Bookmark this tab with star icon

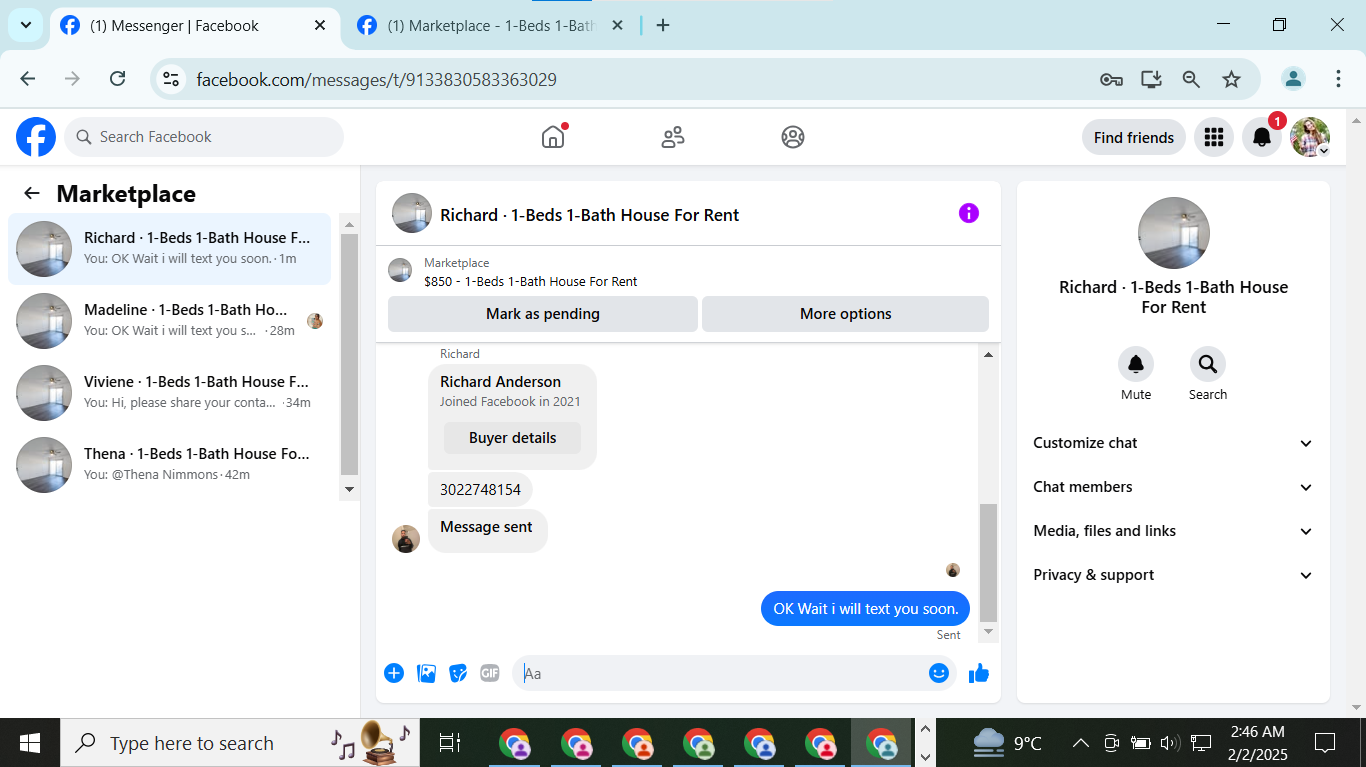coord(1231,79)
